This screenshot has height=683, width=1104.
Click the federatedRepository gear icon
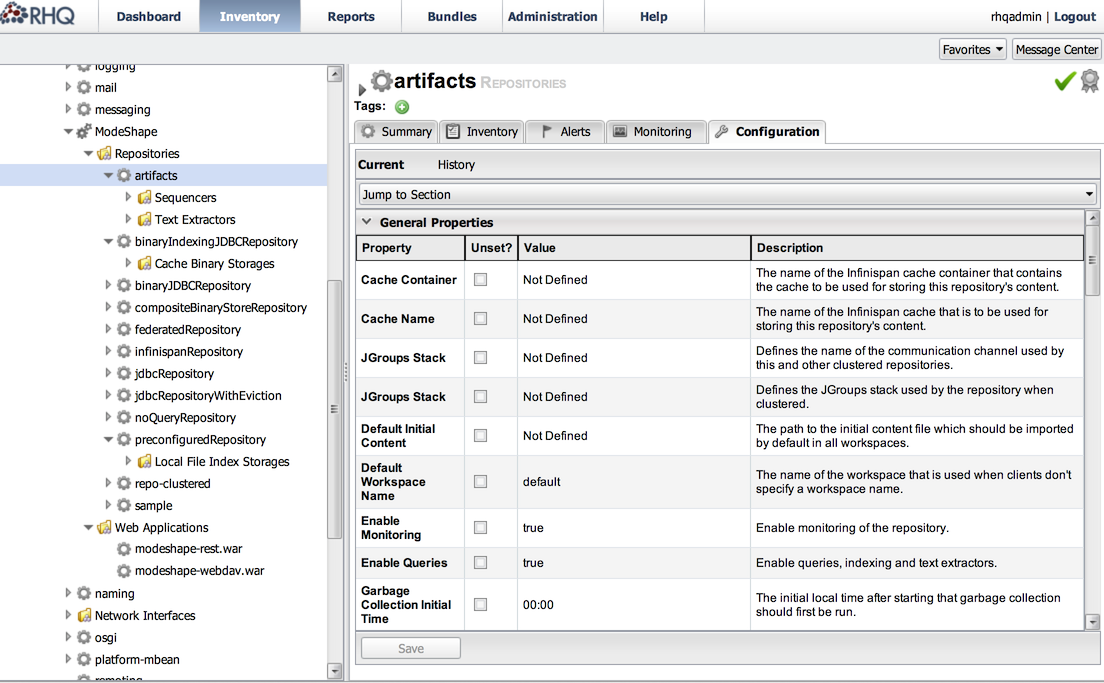pyautogui.click(x=124, y=329)
